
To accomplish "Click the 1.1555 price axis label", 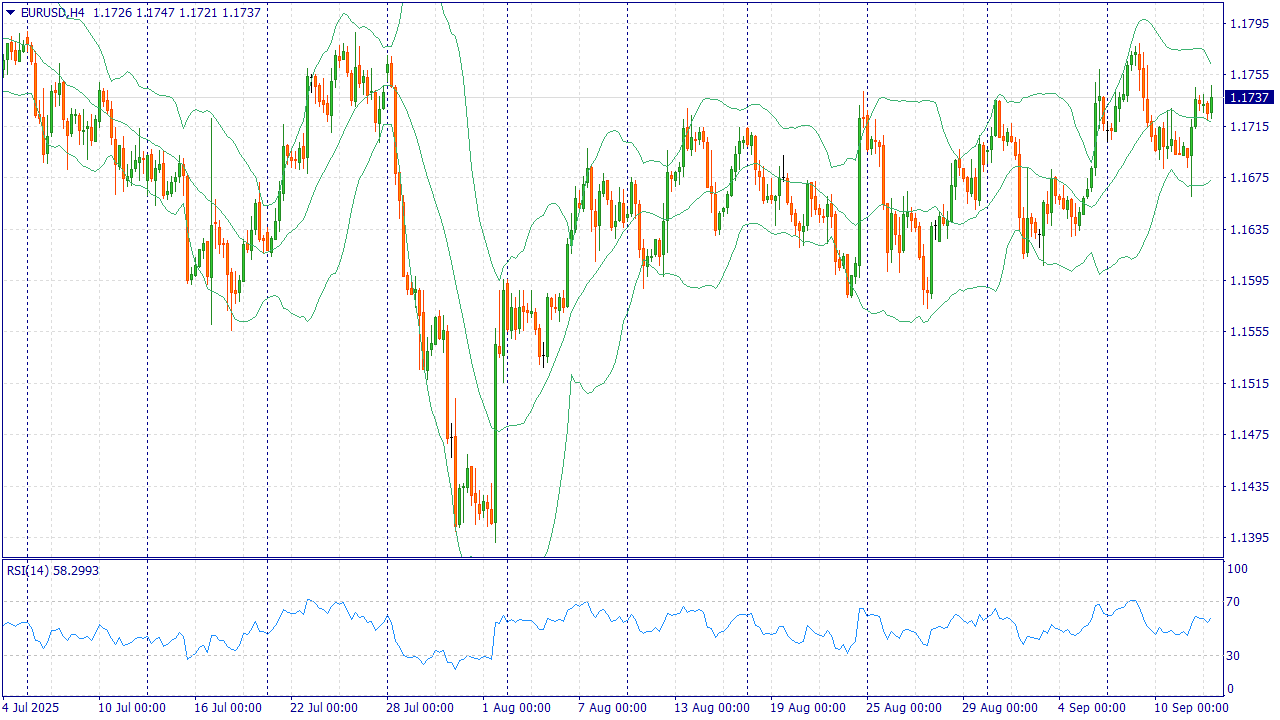I will (x=1249, y=332).
